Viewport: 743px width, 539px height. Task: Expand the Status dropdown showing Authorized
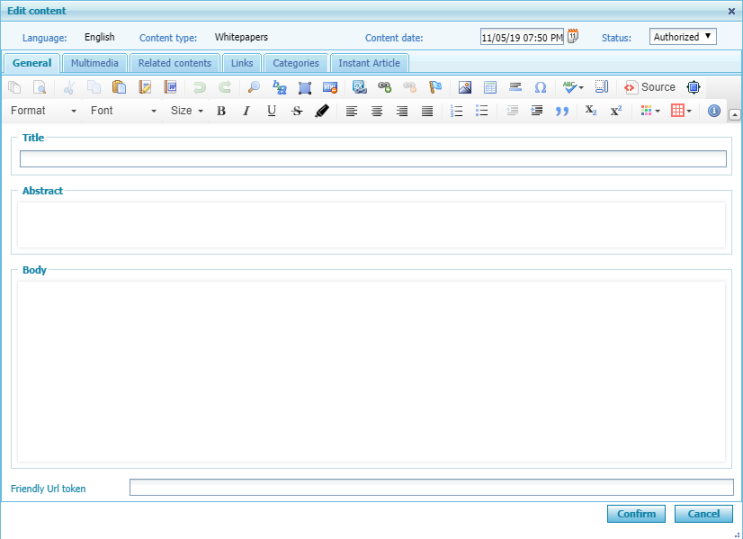683,37
